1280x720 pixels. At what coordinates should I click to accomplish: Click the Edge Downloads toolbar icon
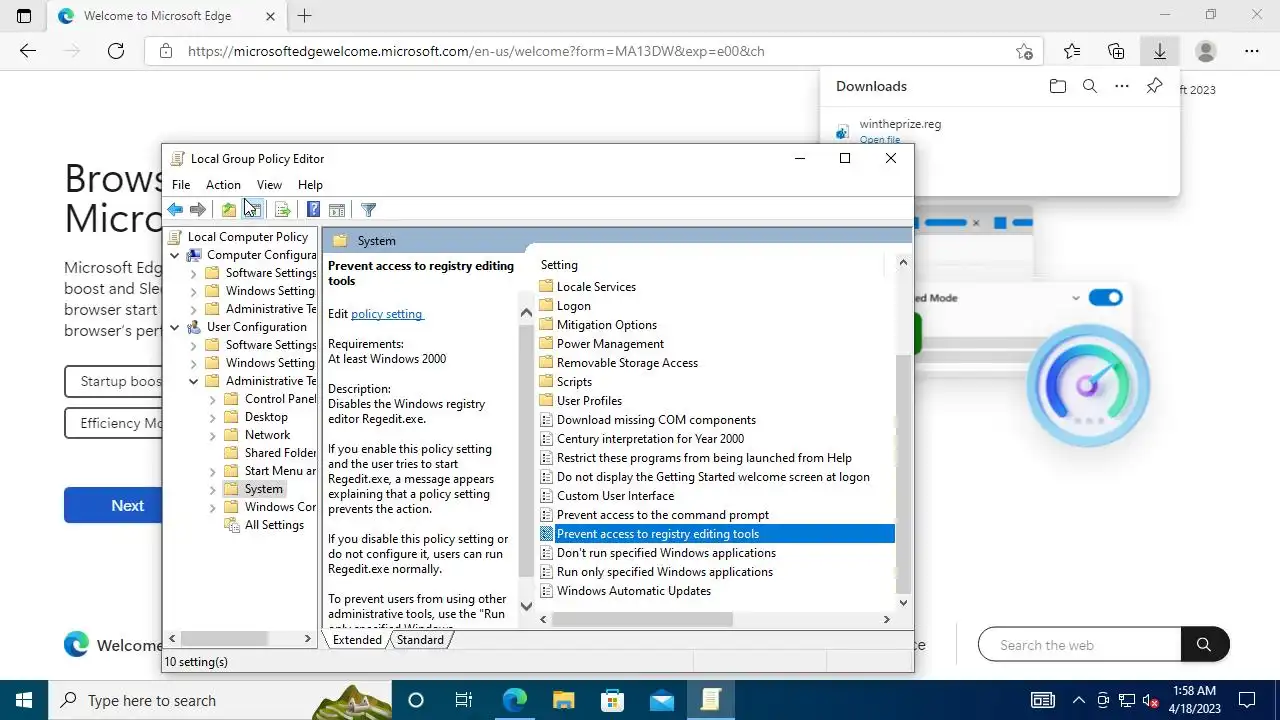pos(1160,51)
